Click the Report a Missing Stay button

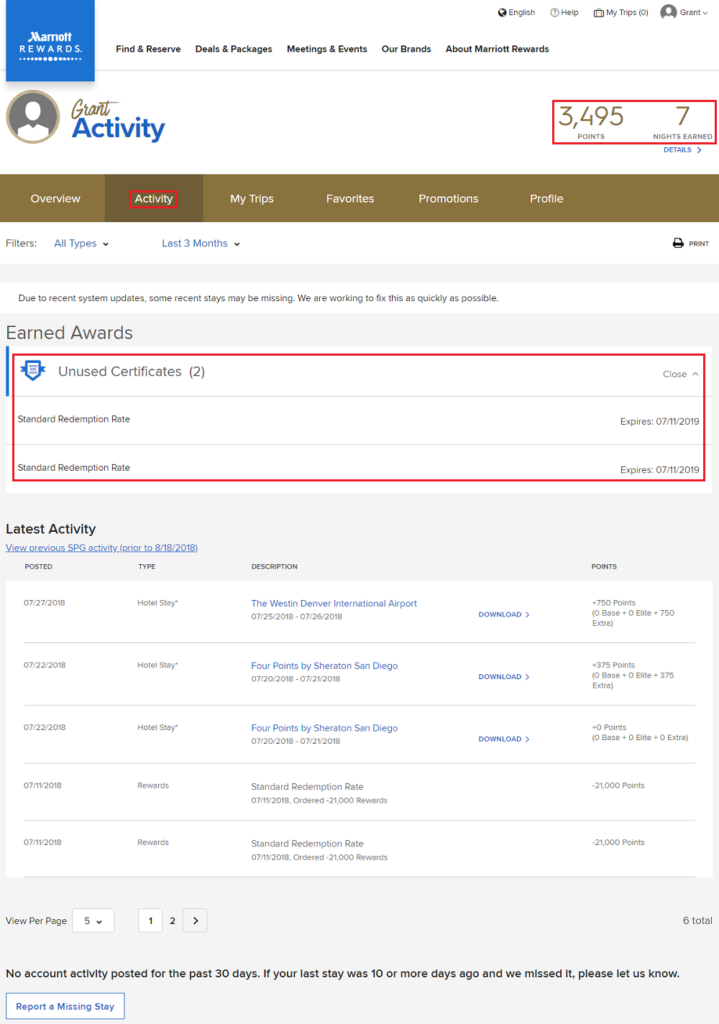click(65, 1006)
